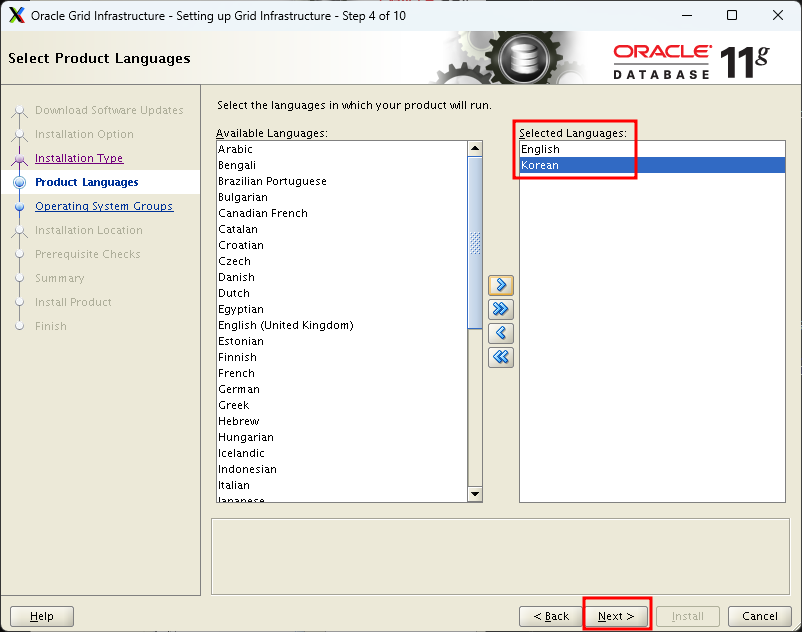Select Arabic in Available Languages

342,149
